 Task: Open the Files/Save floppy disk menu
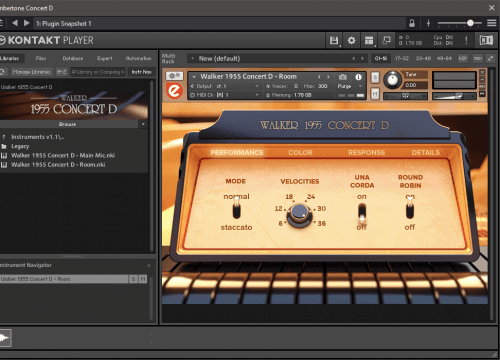click(334, 41)
